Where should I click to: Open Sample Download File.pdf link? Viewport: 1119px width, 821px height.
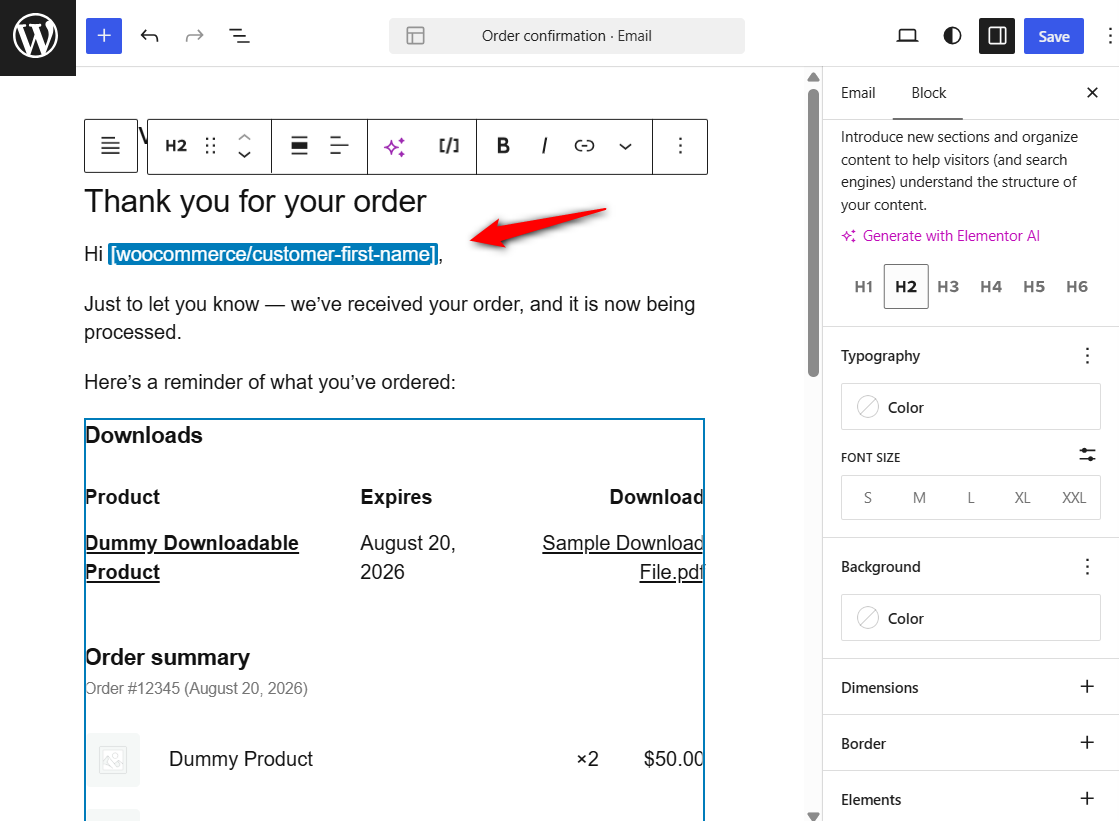623,558
